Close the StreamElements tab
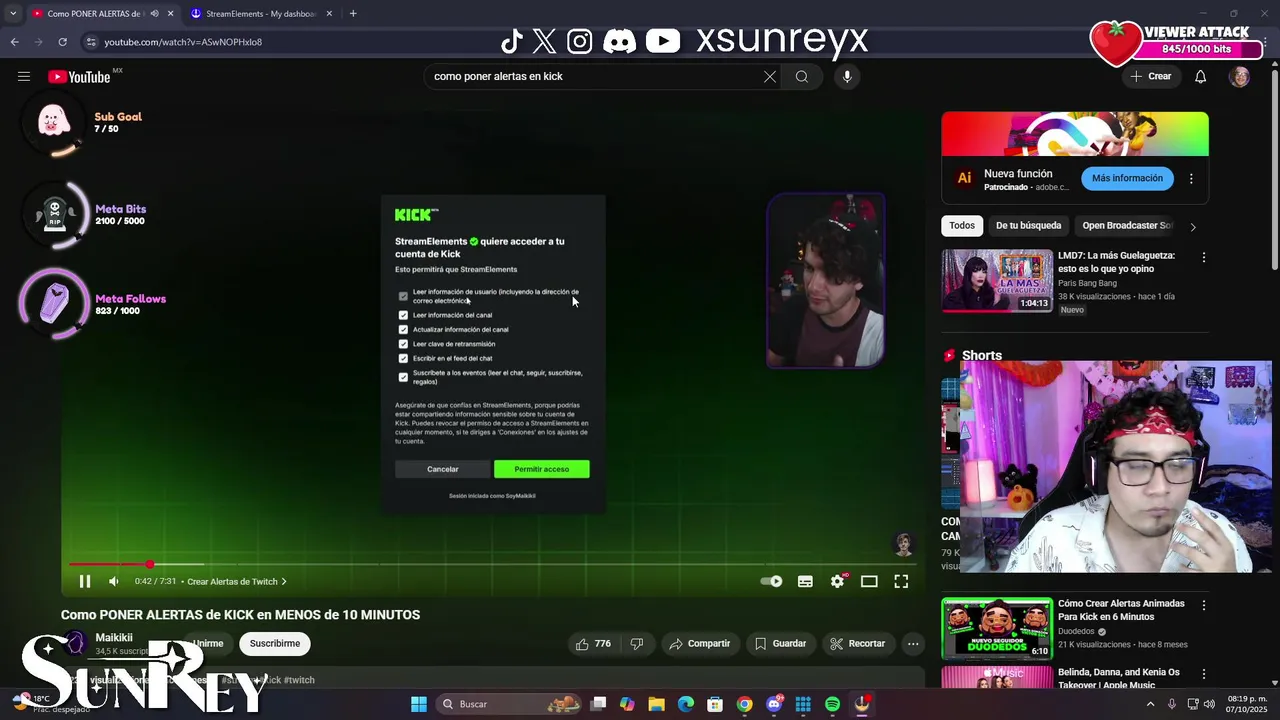Screen dimensions: 1280x720 point(329,14)
